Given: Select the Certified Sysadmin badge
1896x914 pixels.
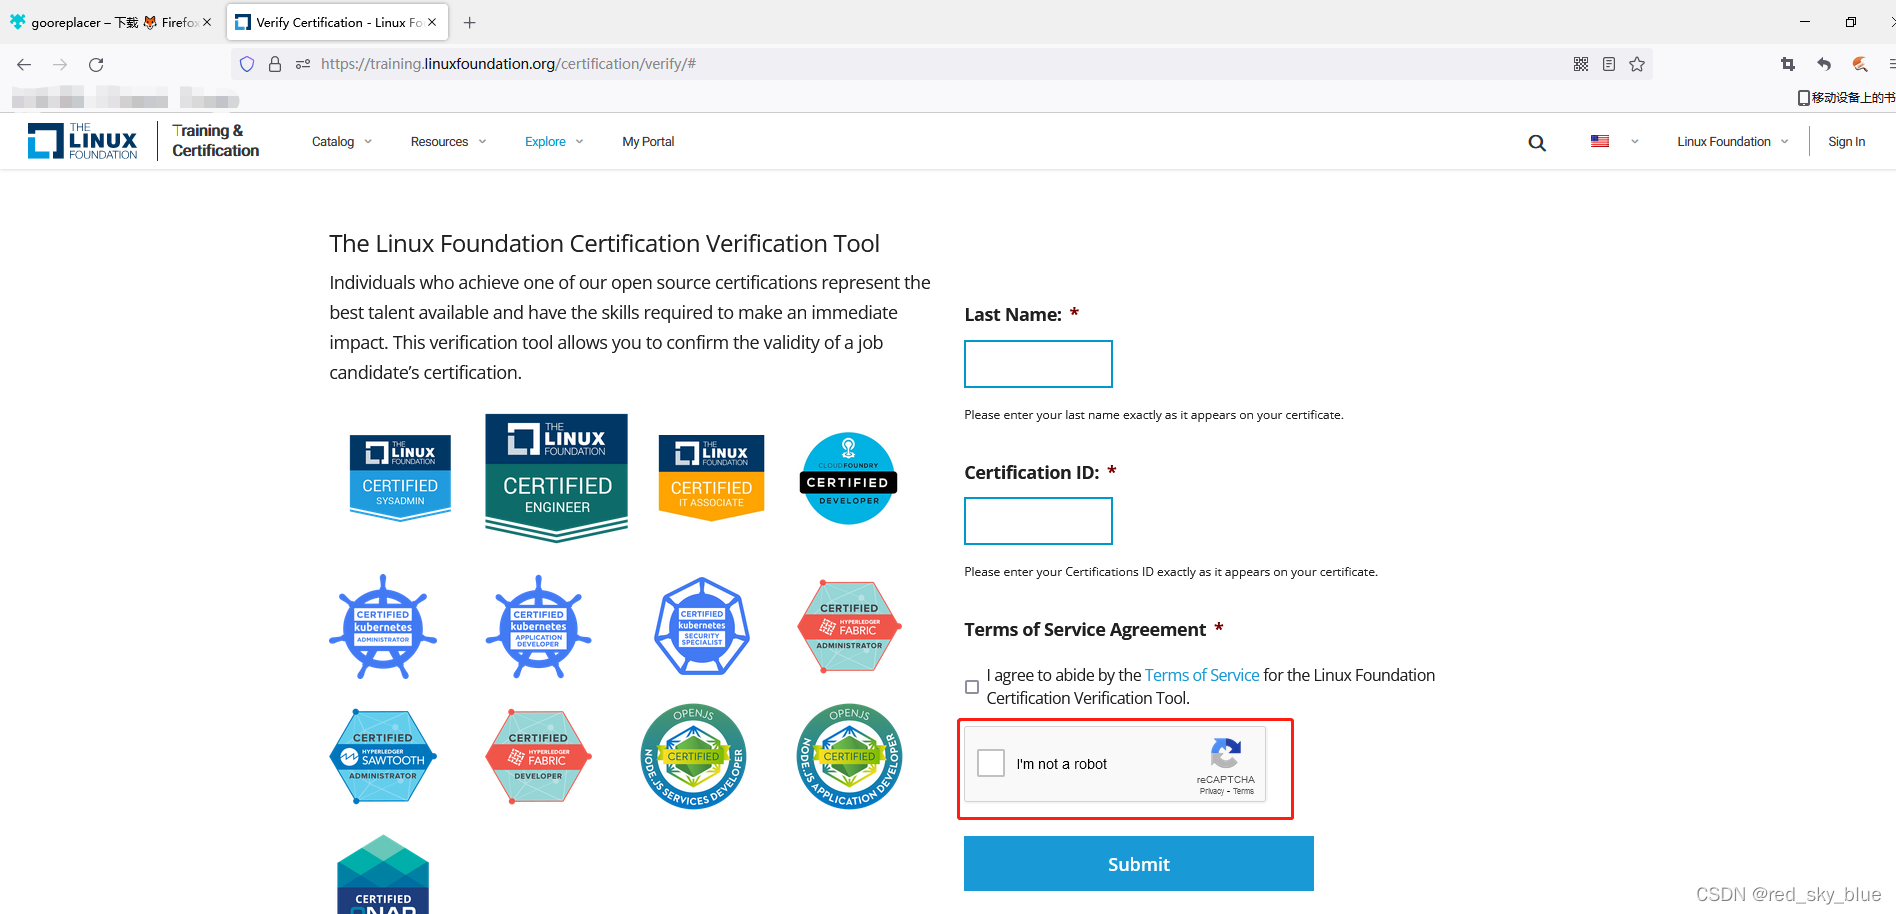Looking at the screenshot, I should (x=400, y=478).
